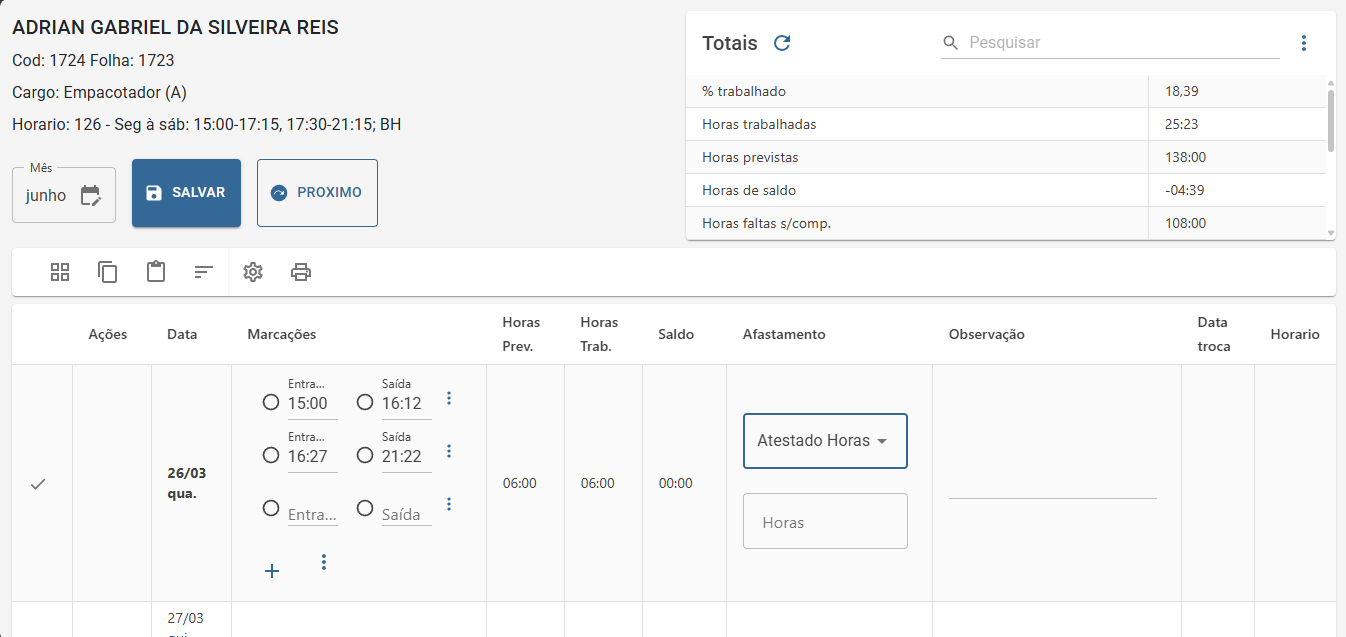
Task: Click the Afastamento column header
Action: pos(784,334)
